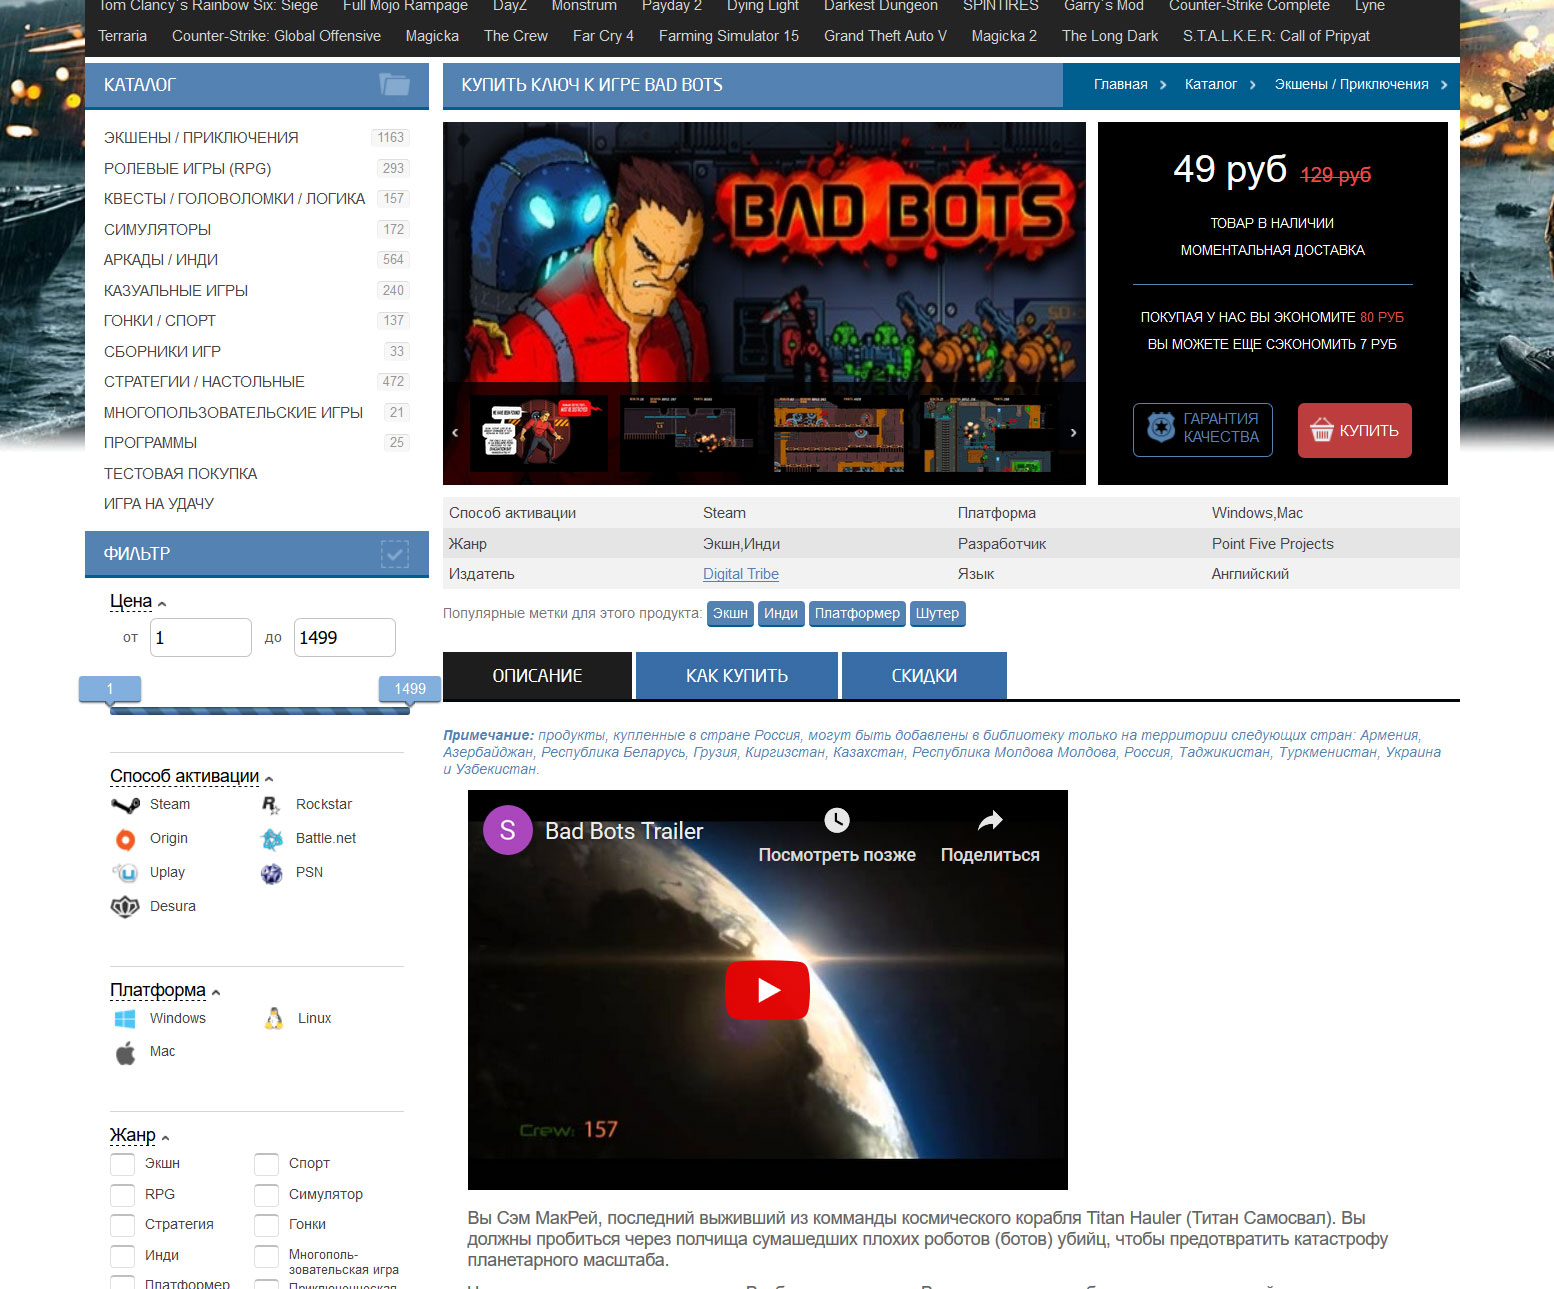Play the Bad Bots Trailer video
The width and height of the screenshot is (1554, 1289).
[767, 990]
